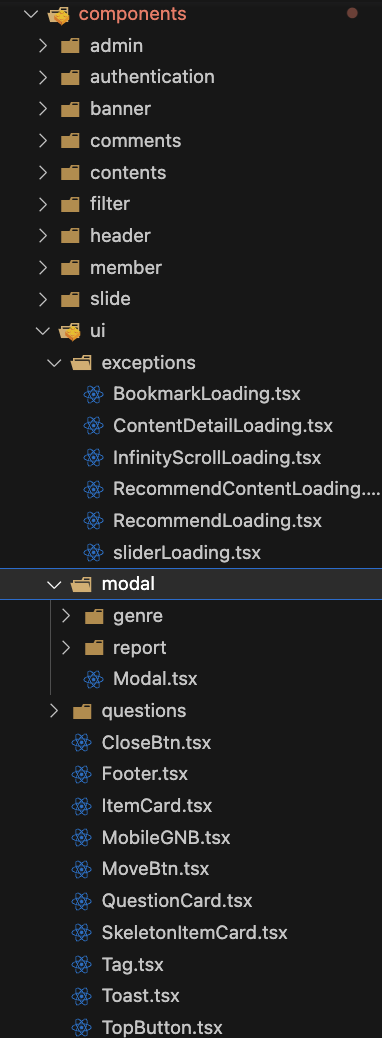Click React icon beside CloseBtn.tsx

tap(81, 743)
